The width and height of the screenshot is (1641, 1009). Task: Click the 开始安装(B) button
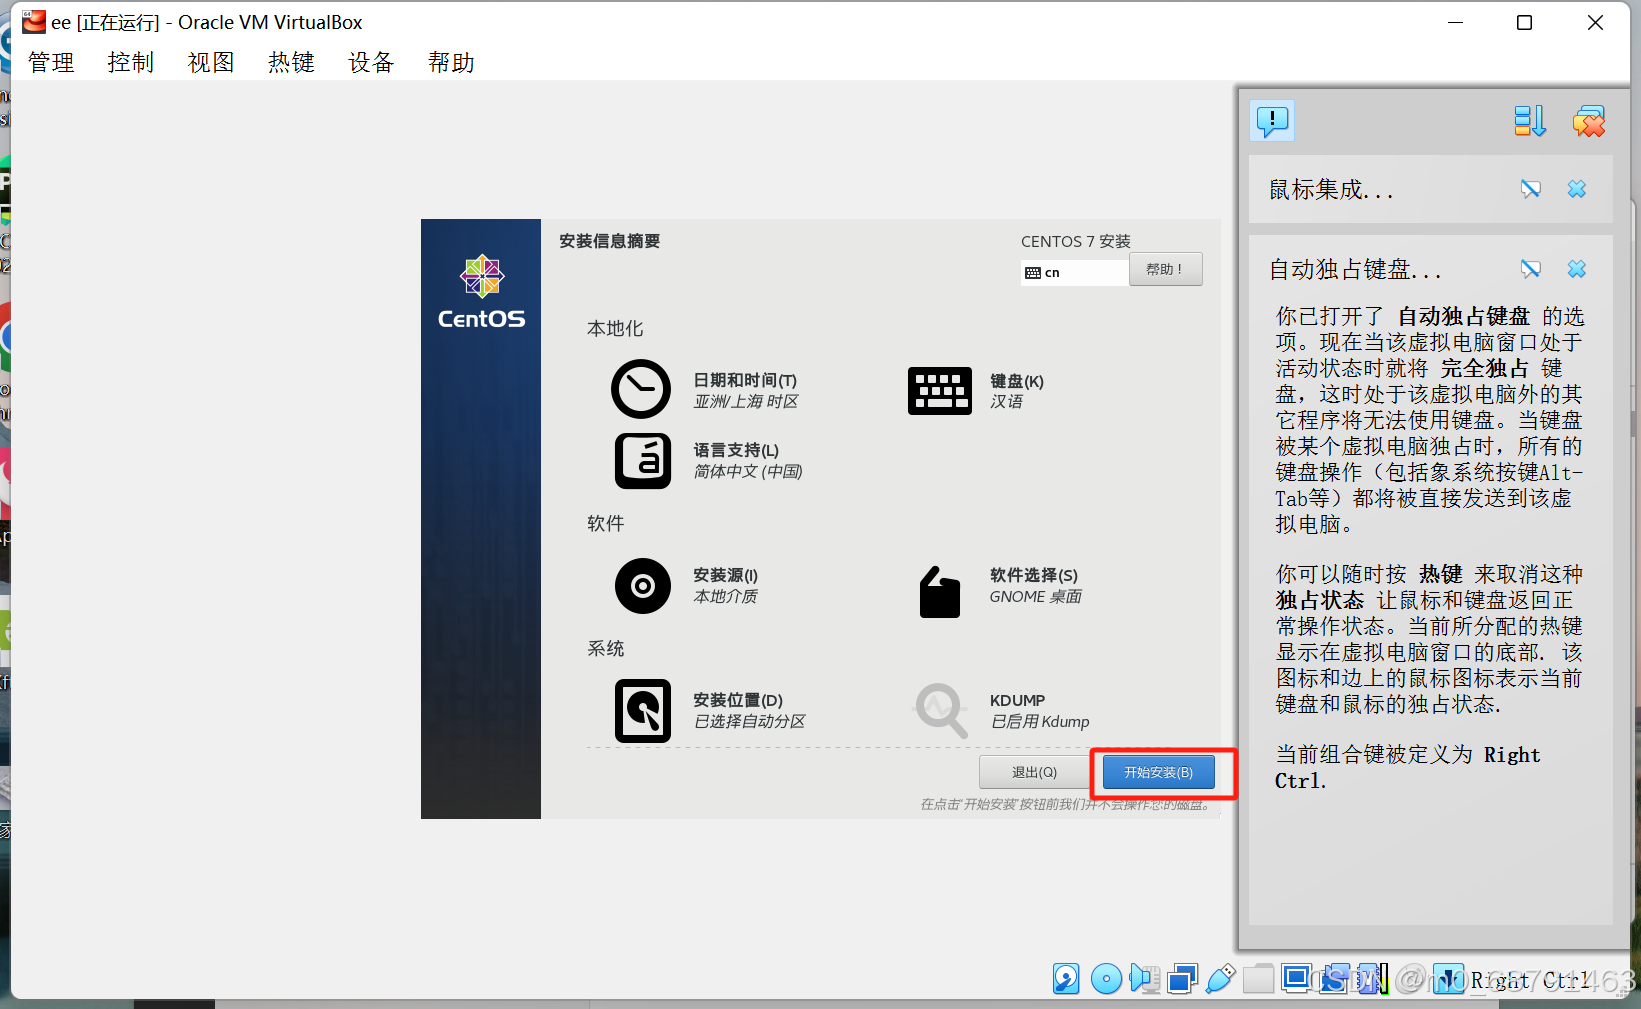coord(1158,772)
